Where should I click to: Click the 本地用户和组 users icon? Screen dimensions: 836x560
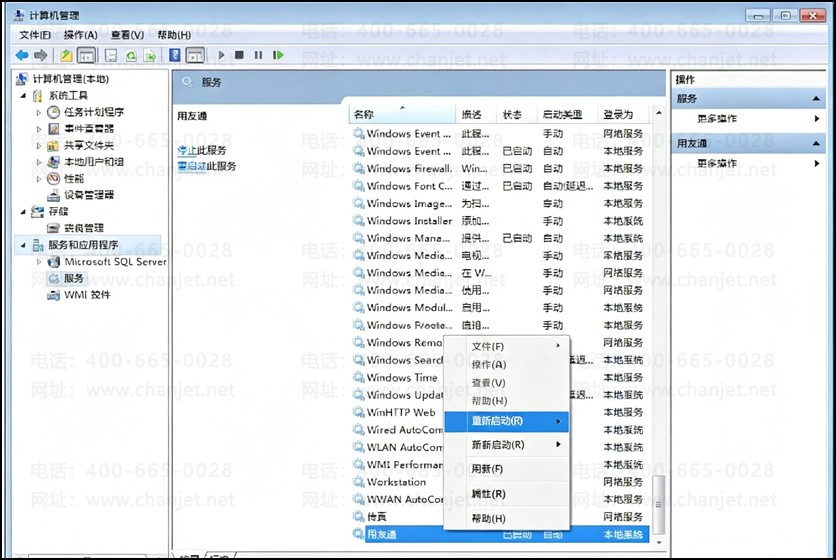coord(53,162)
